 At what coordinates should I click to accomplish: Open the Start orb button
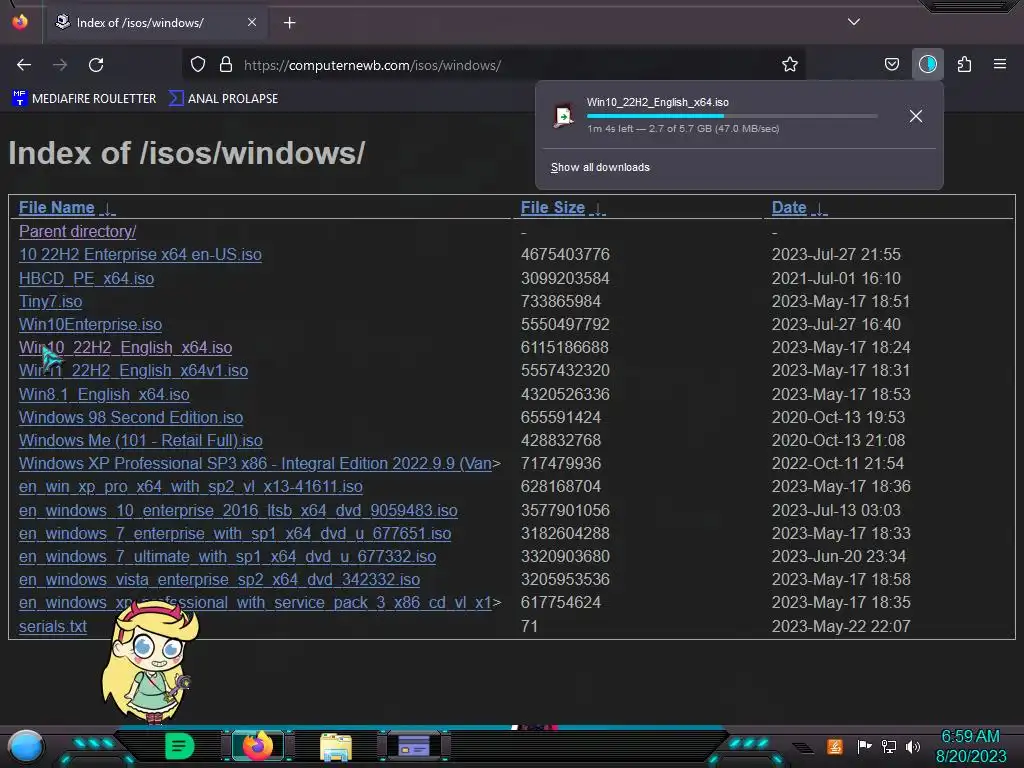25,746
